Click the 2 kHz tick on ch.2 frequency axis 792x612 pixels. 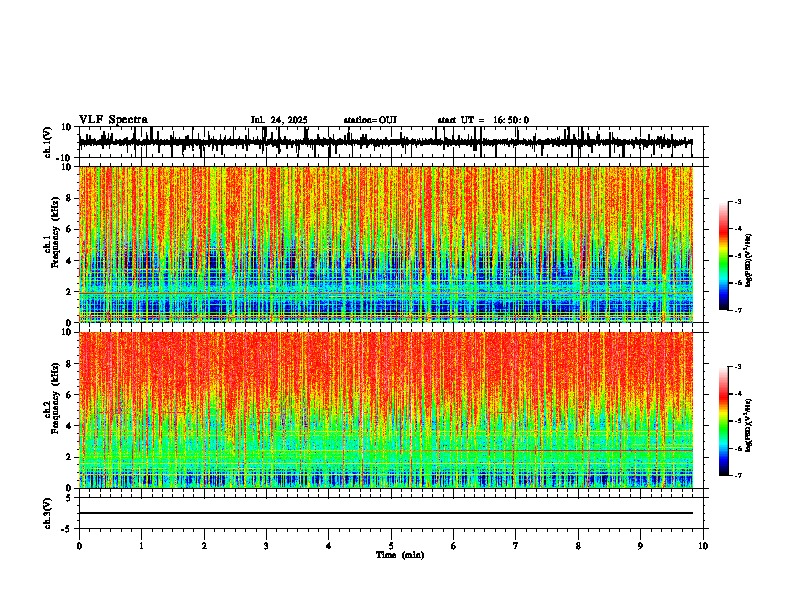(x=69, y=457)
